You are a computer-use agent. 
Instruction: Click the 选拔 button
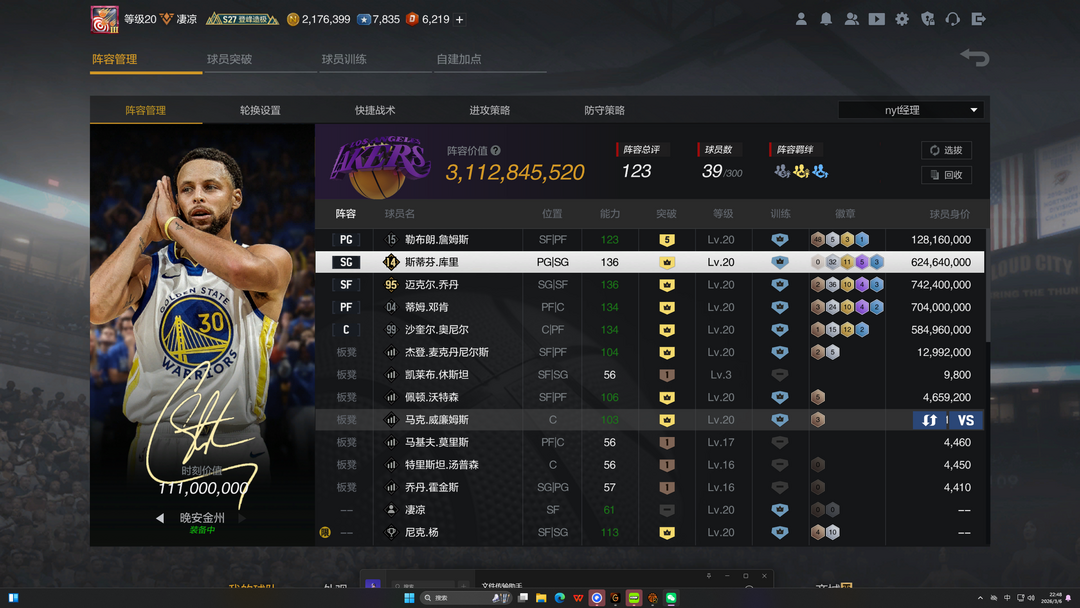coord(946,150)
